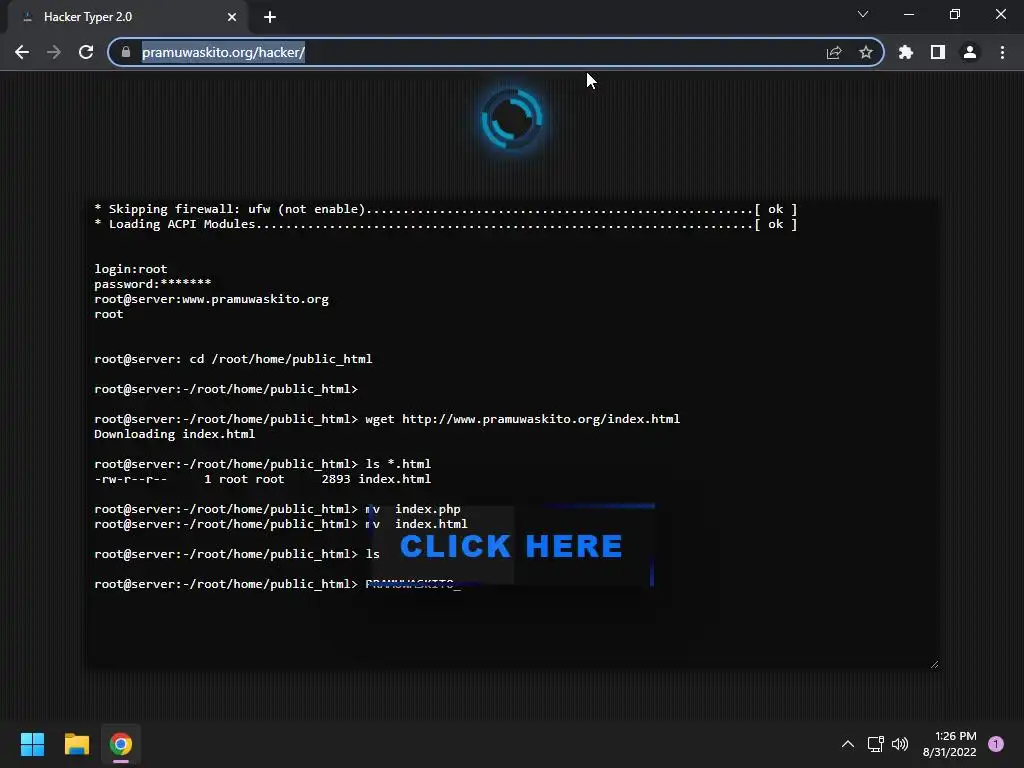Click the CLICK HERE banner
The width and height of the screenshot is (1024, 768).
pos(511,546)
